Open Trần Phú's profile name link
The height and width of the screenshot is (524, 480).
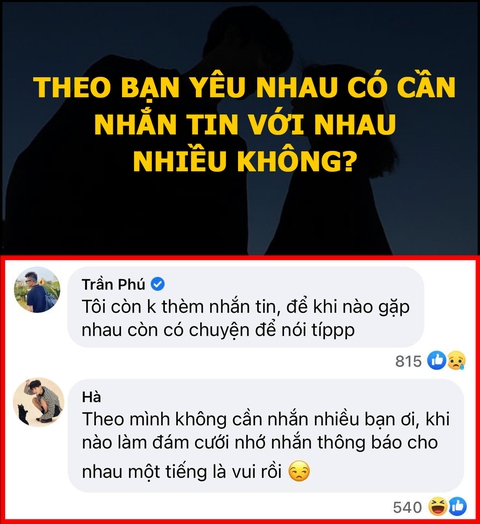click(x=113, y=284)
